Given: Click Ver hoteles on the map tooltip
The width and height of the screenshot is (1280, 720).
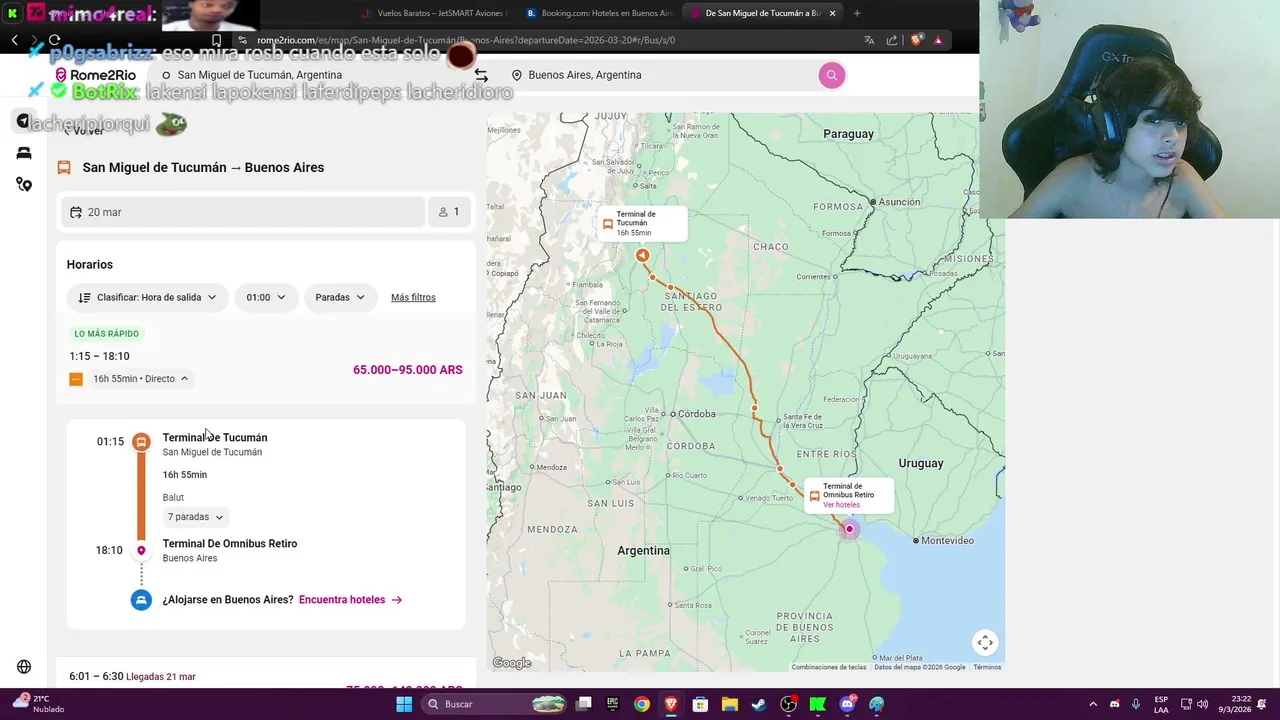Looking at the screenshot, I should pos(841,505).
